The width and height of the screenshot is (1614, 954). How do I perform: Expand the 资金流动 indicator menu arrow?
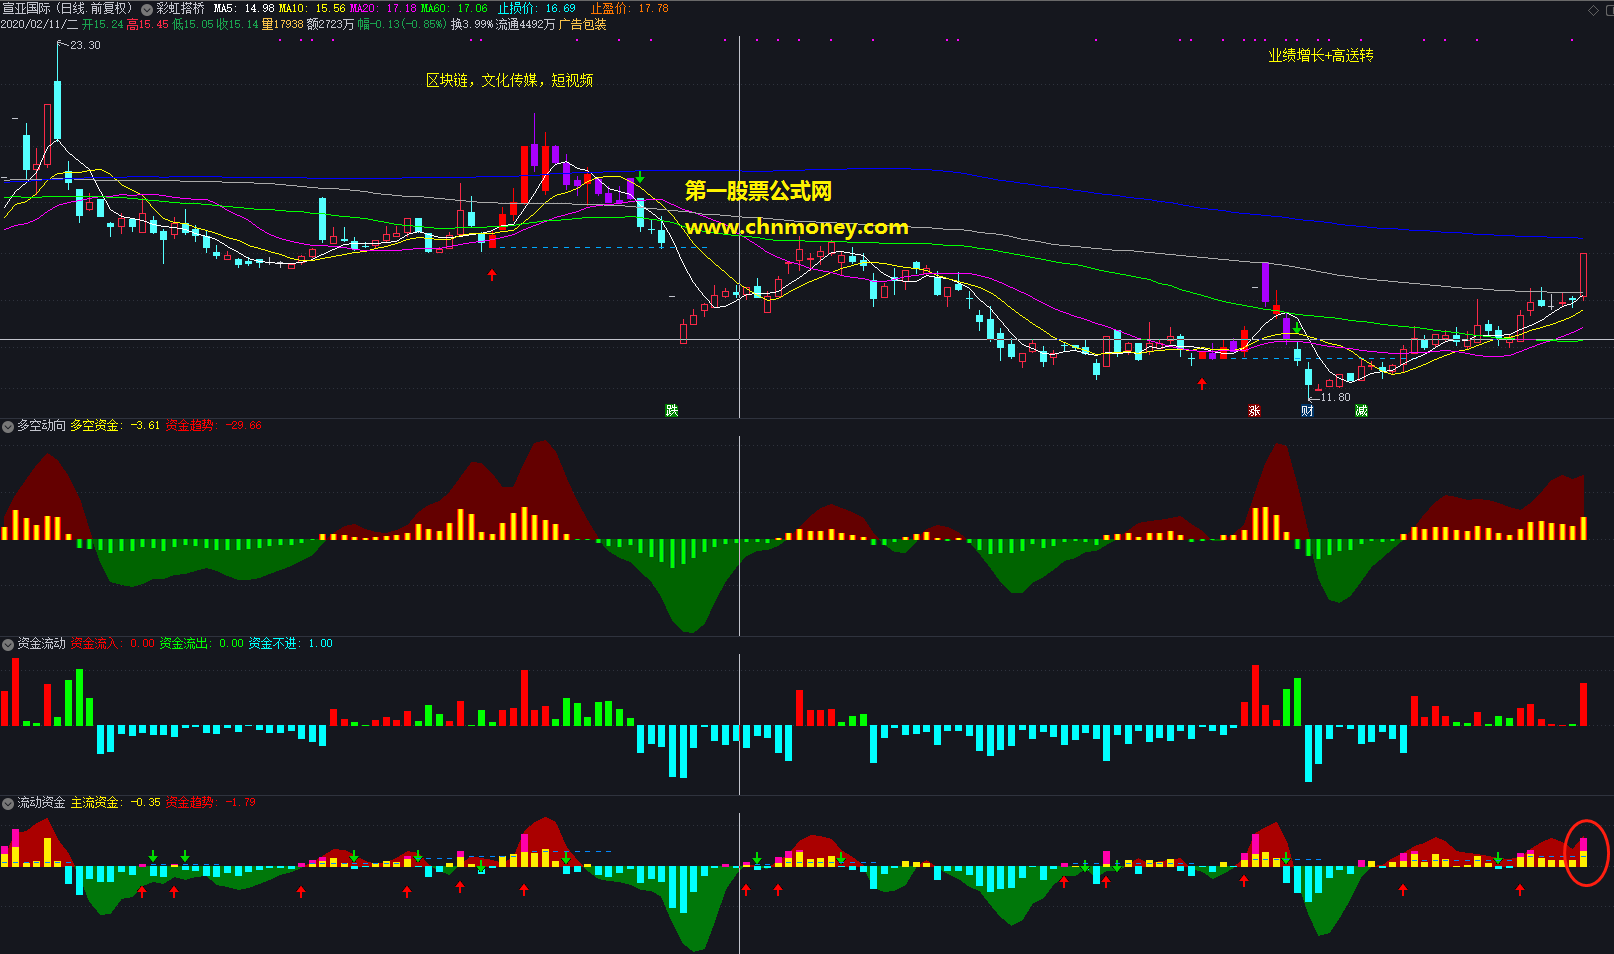coord(8,644)
